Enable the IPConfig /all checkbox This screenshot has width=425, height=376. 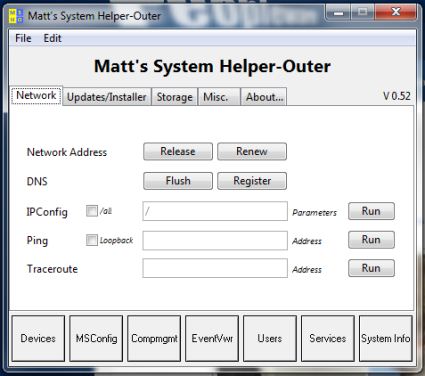tap(92, 211)
